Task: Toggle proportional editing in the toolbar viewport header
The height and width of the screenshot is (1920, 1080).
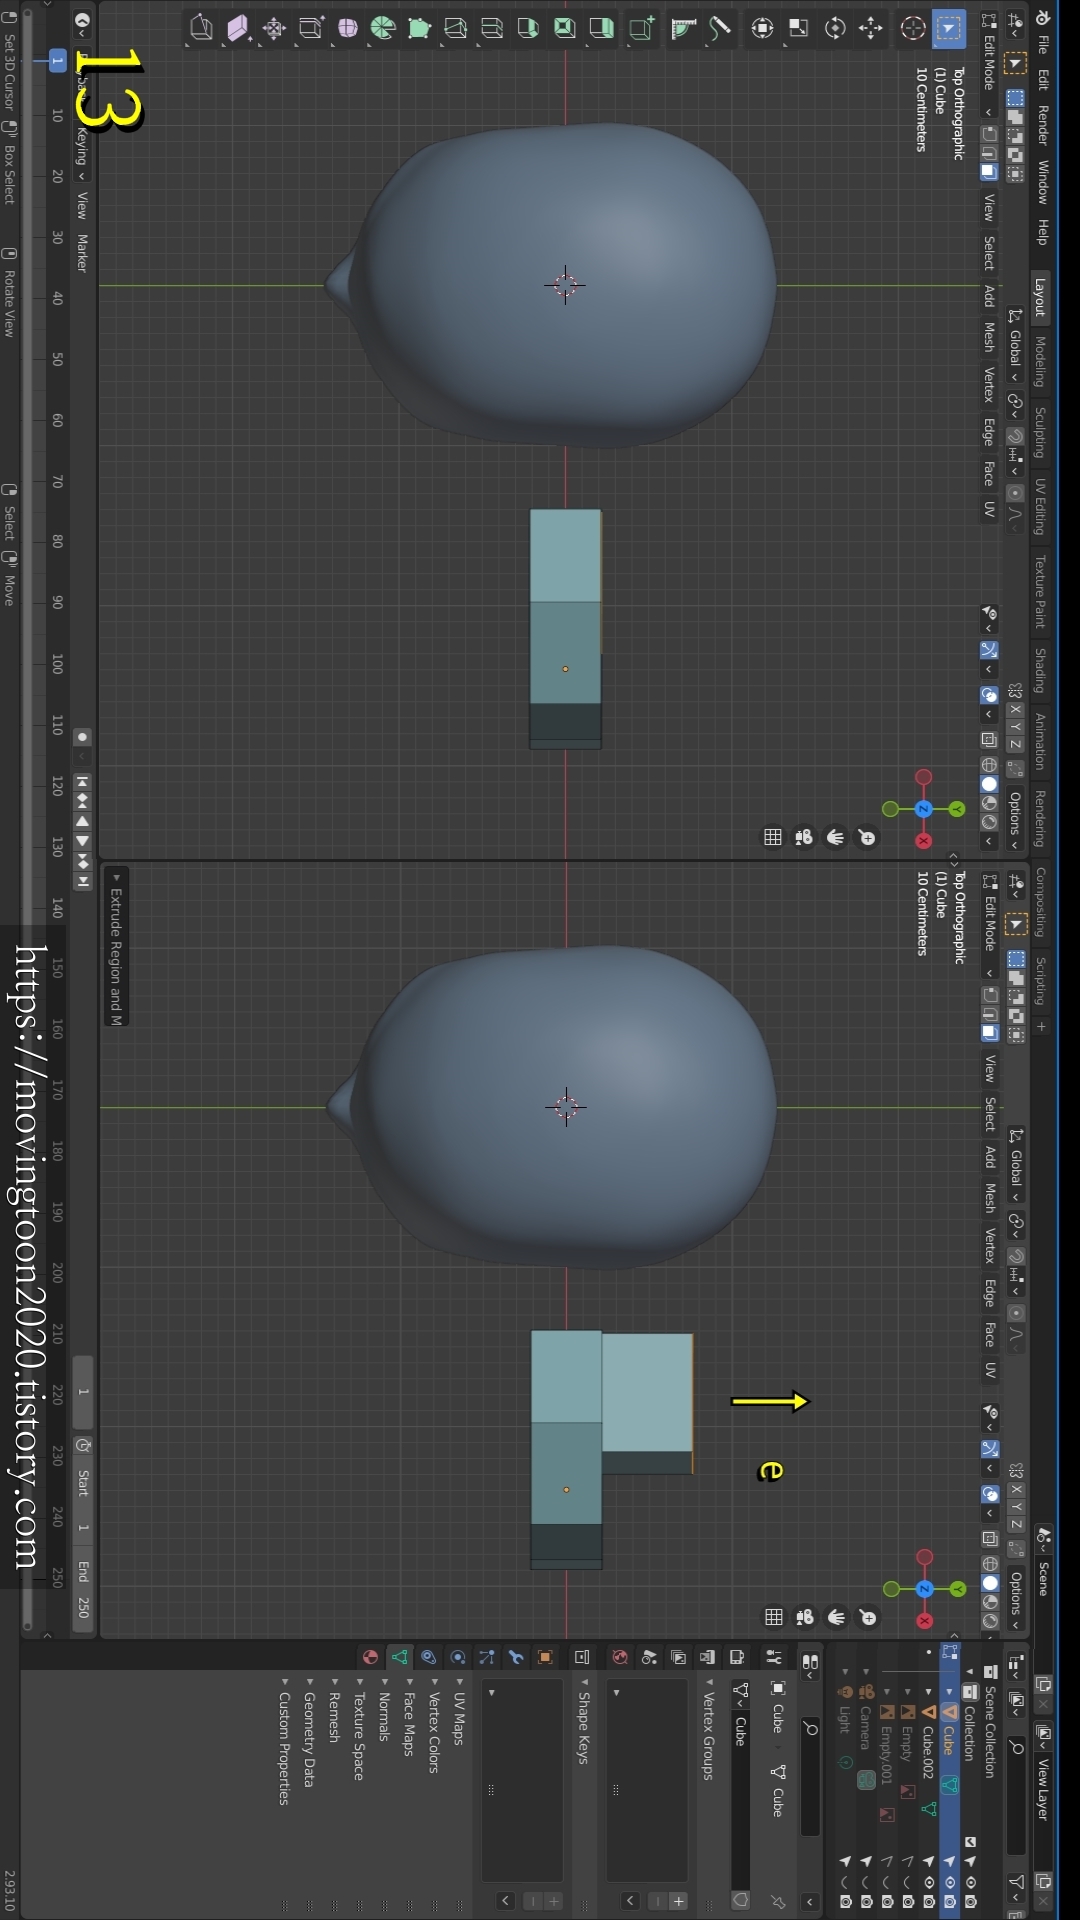Action: tap(1015, 493)
